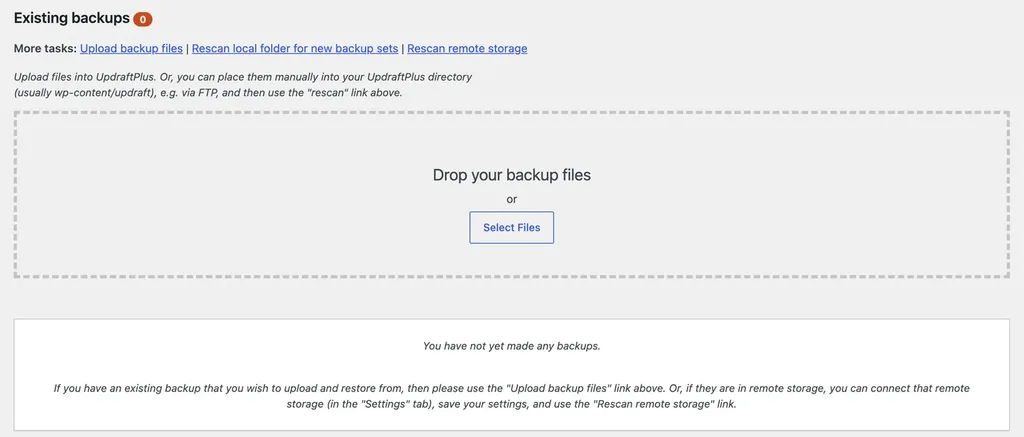Click the Select Files button
Screen dimensions: 1024x437
click(x=511, y=227)
